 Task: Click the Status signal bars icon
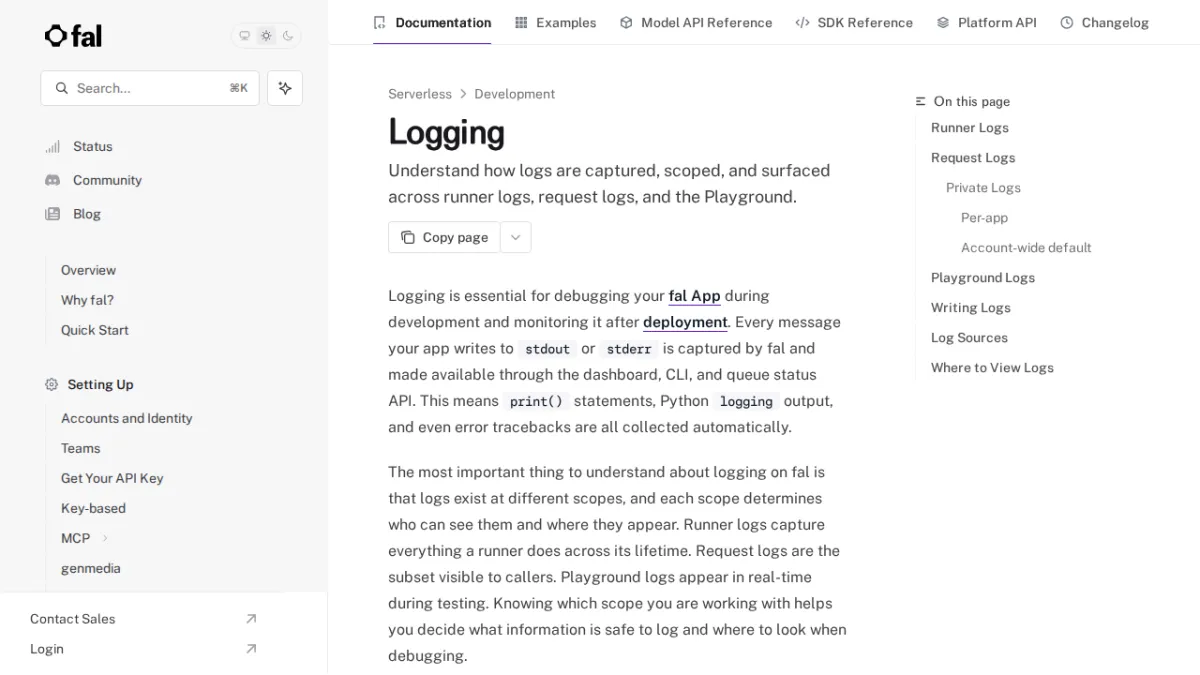coord(52,146)
